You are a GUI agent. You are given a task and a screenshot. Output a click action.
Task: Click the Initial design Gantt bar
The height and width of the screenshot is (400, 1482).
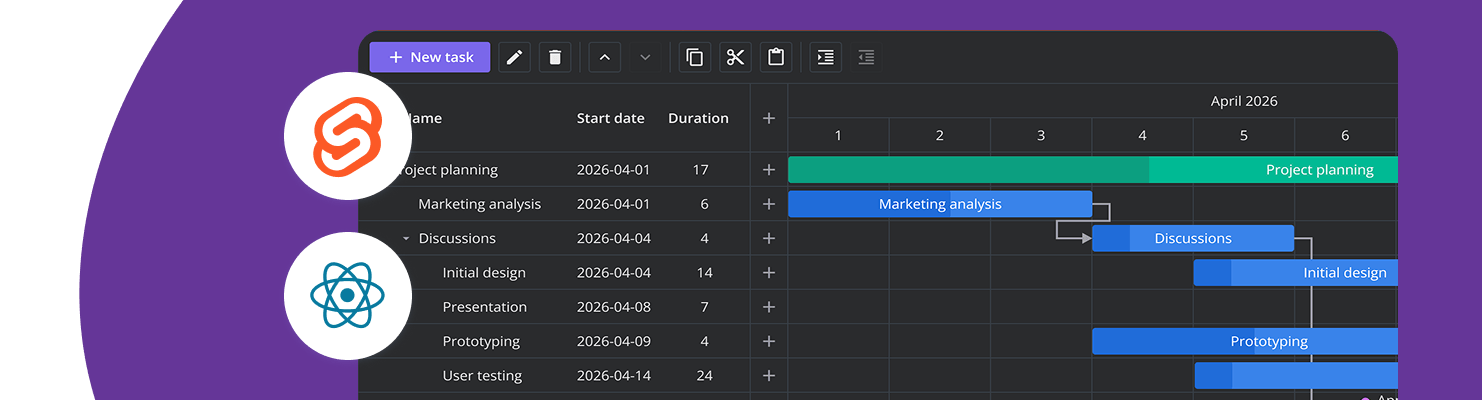(x=1295, y=273)
